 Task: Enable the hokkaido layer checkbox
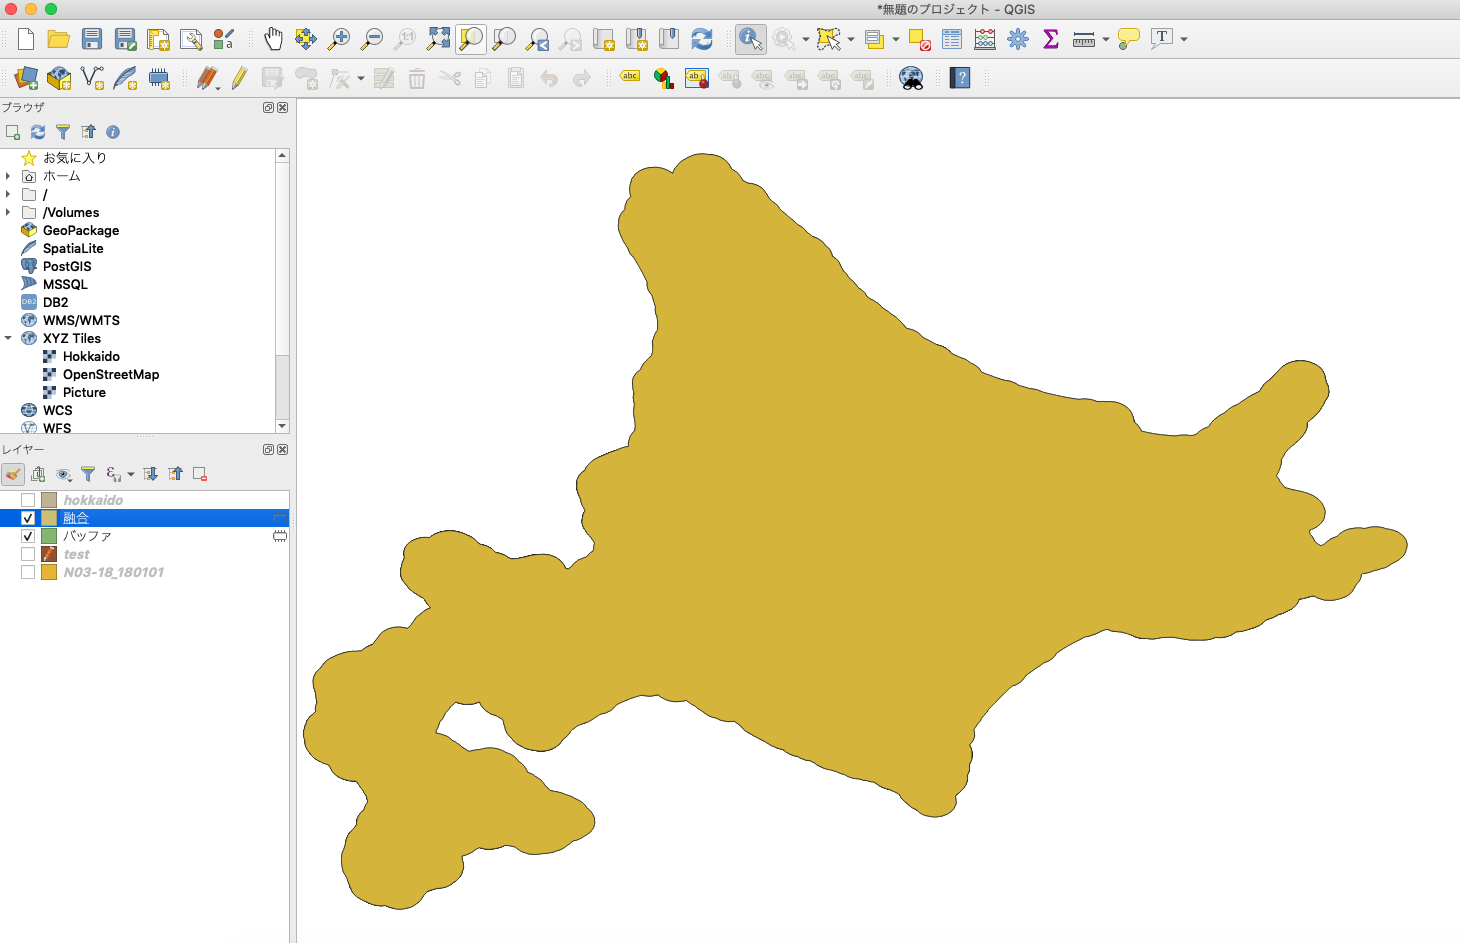[x=28, y=500]
